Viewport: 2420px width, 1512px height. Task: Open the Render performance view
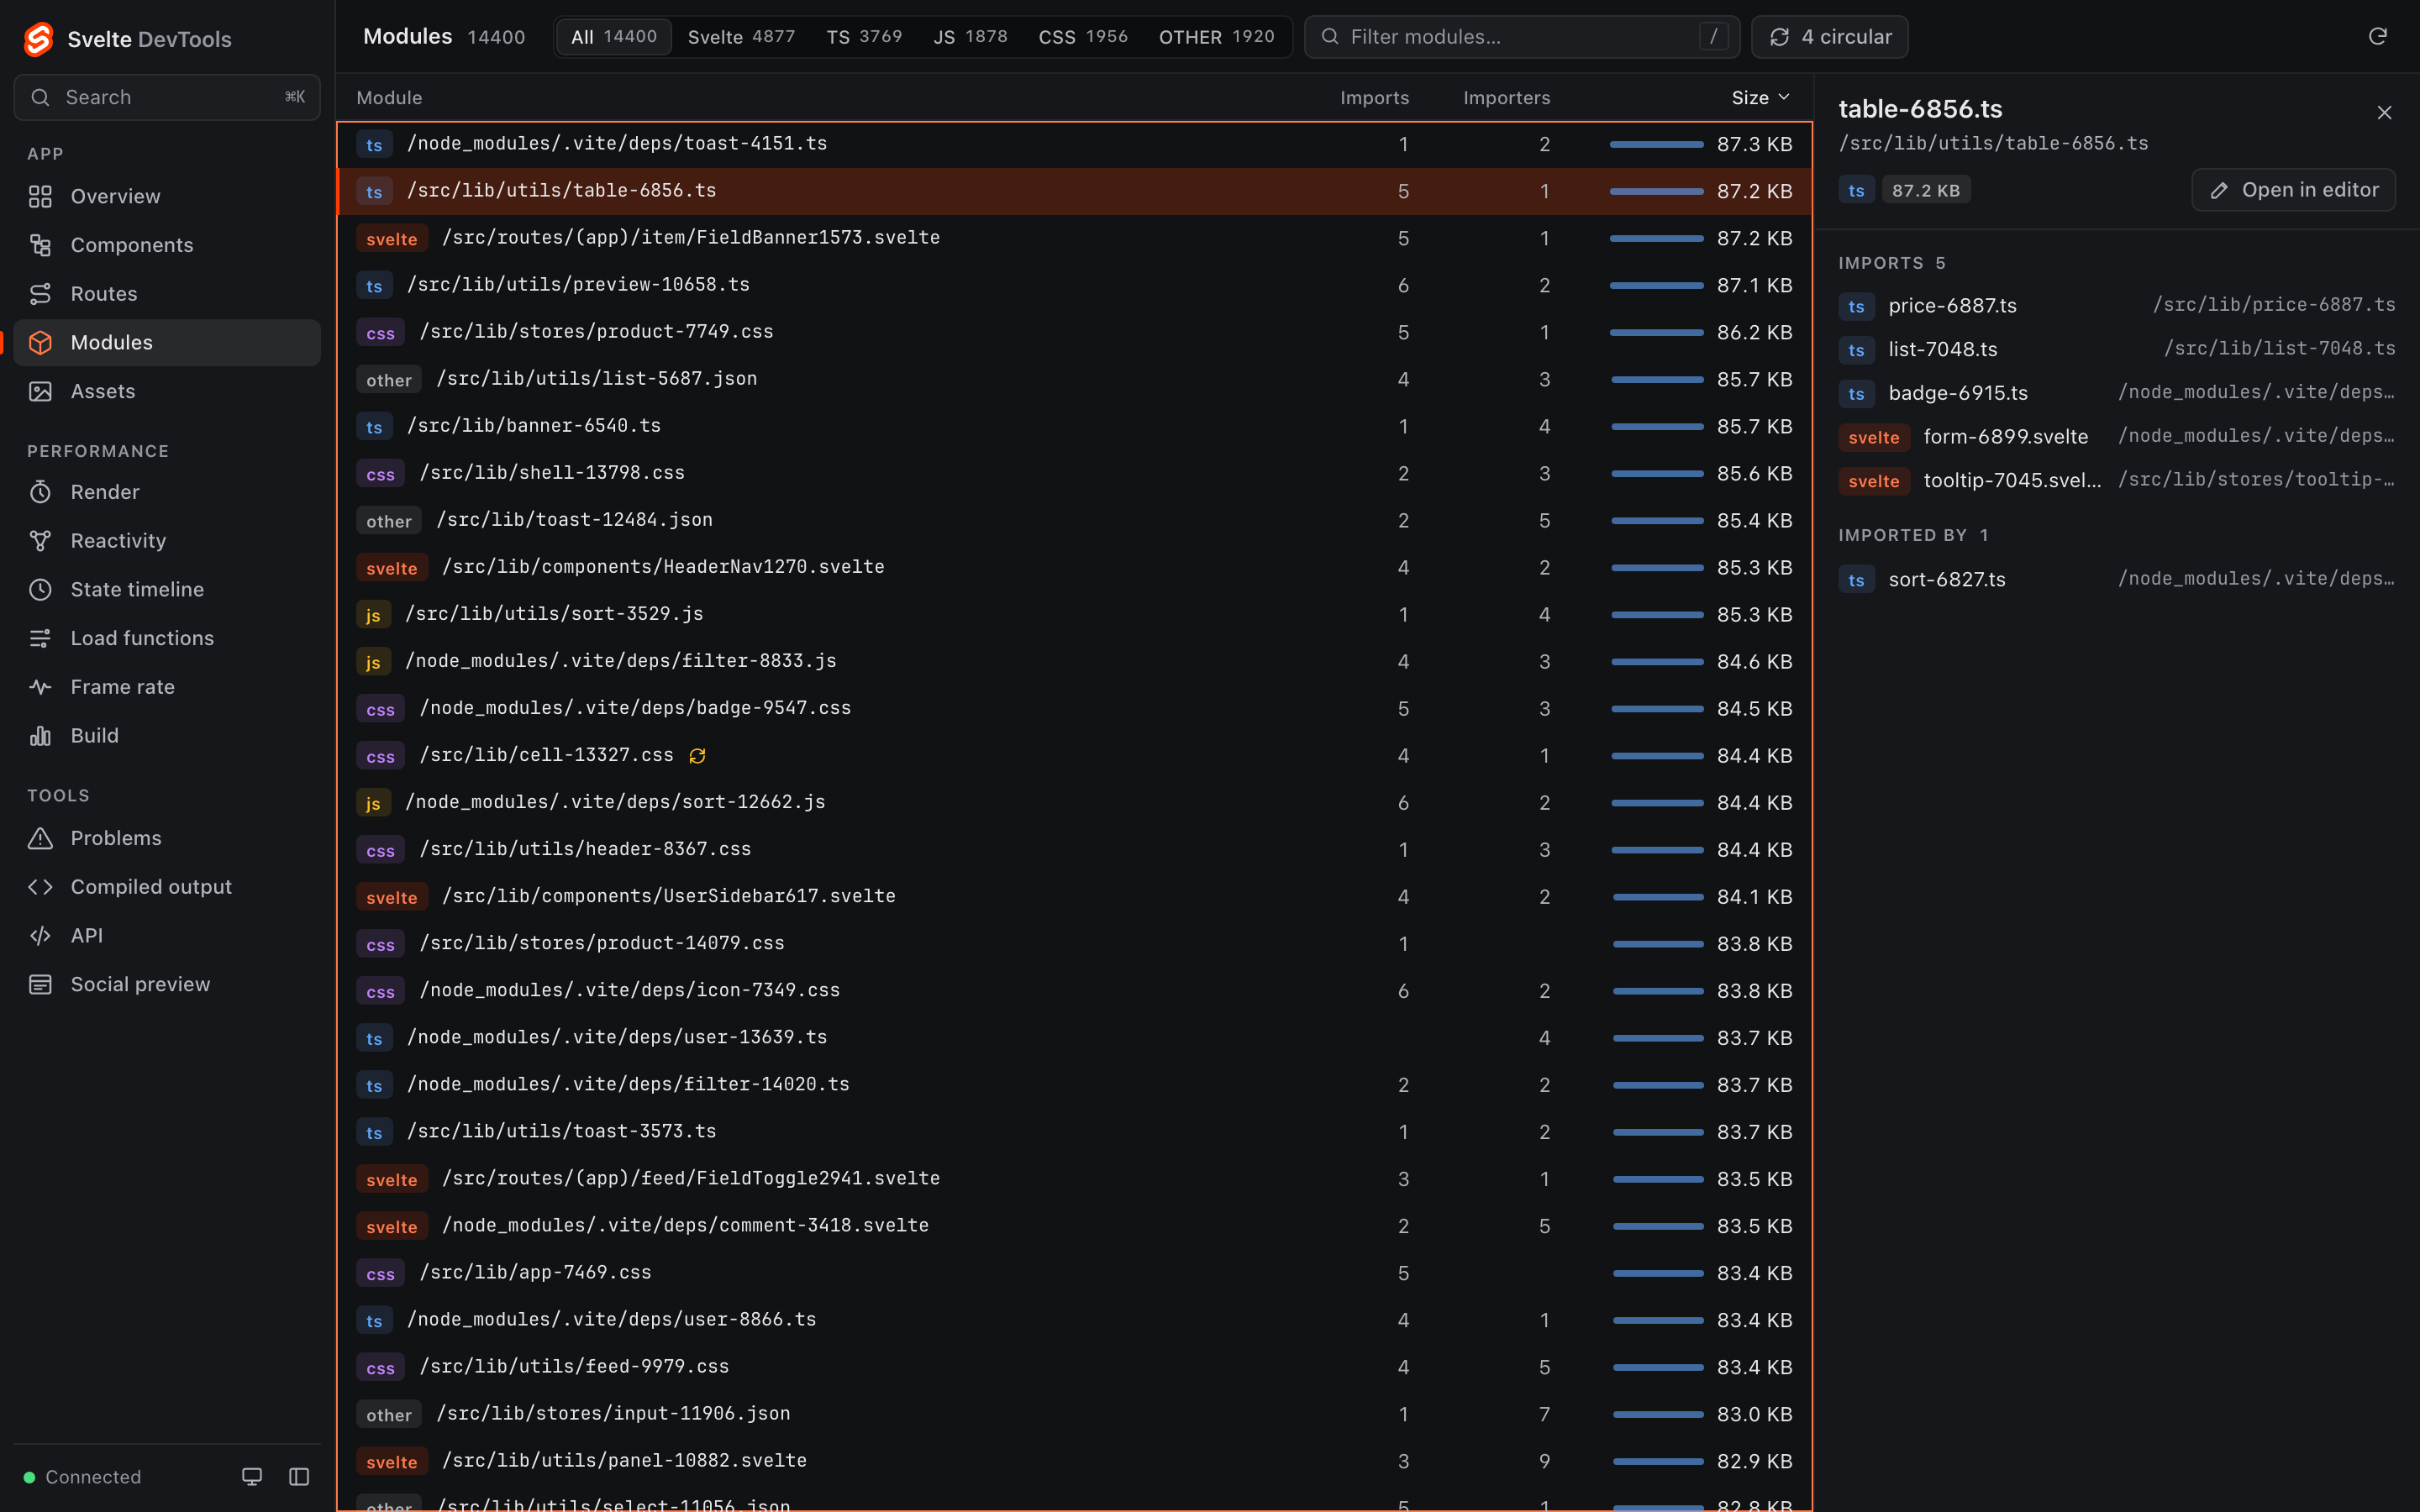point(167,492)
